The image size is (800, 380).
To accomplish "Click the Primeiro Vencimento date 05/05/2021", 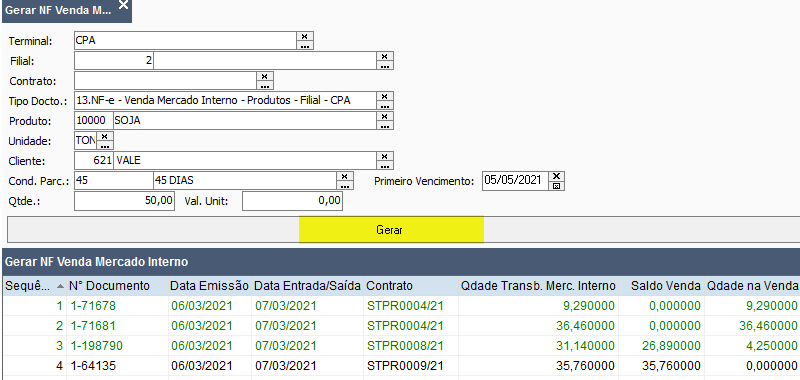I will (x=515, y=181).
